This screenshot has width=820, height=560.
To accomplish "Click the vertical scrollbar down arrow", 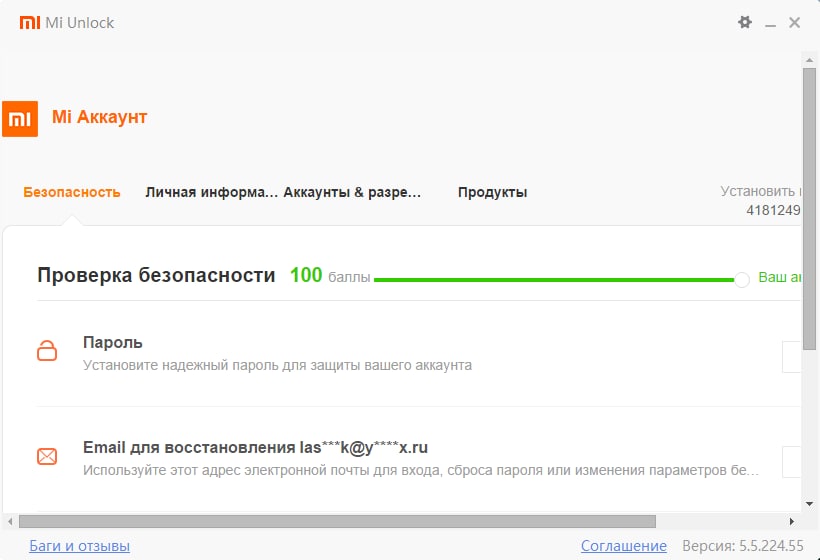I will (x=810, y=504).
